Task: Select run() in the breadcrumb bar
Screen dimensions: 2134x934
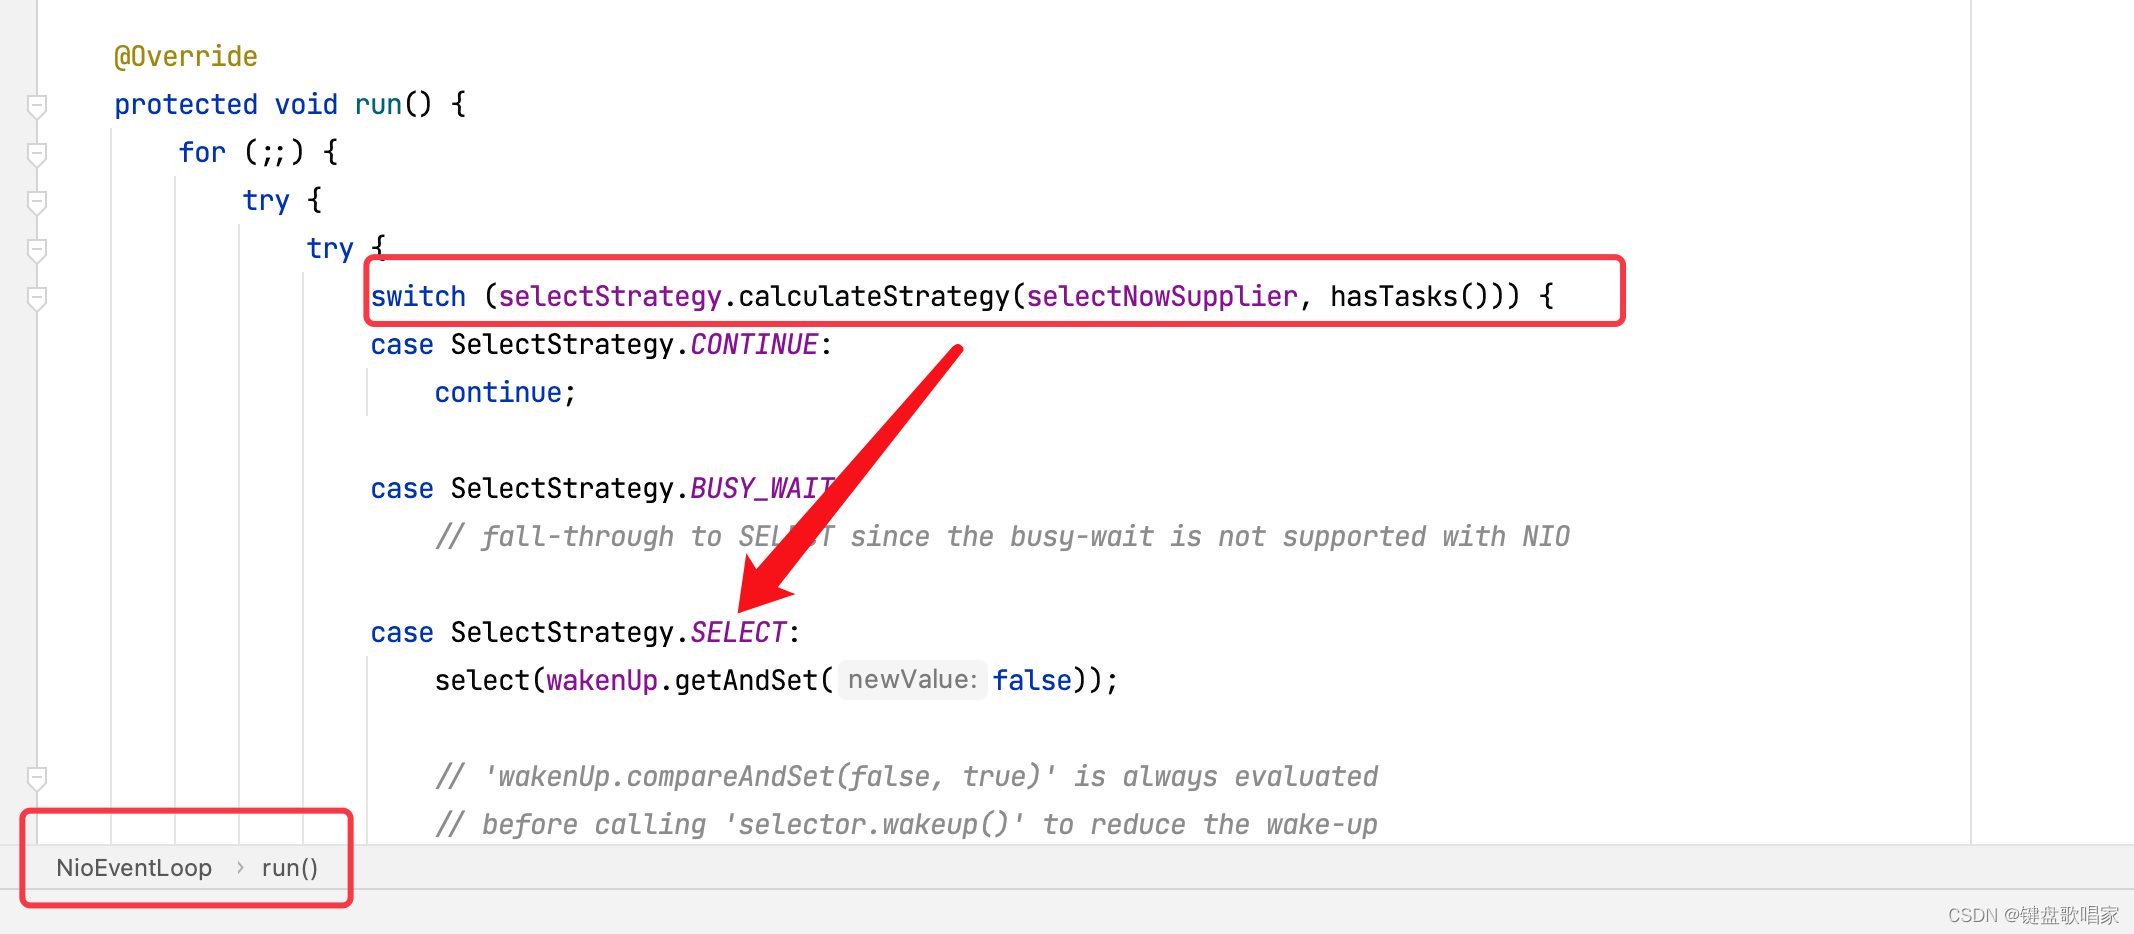Action: tap(289, 868)
